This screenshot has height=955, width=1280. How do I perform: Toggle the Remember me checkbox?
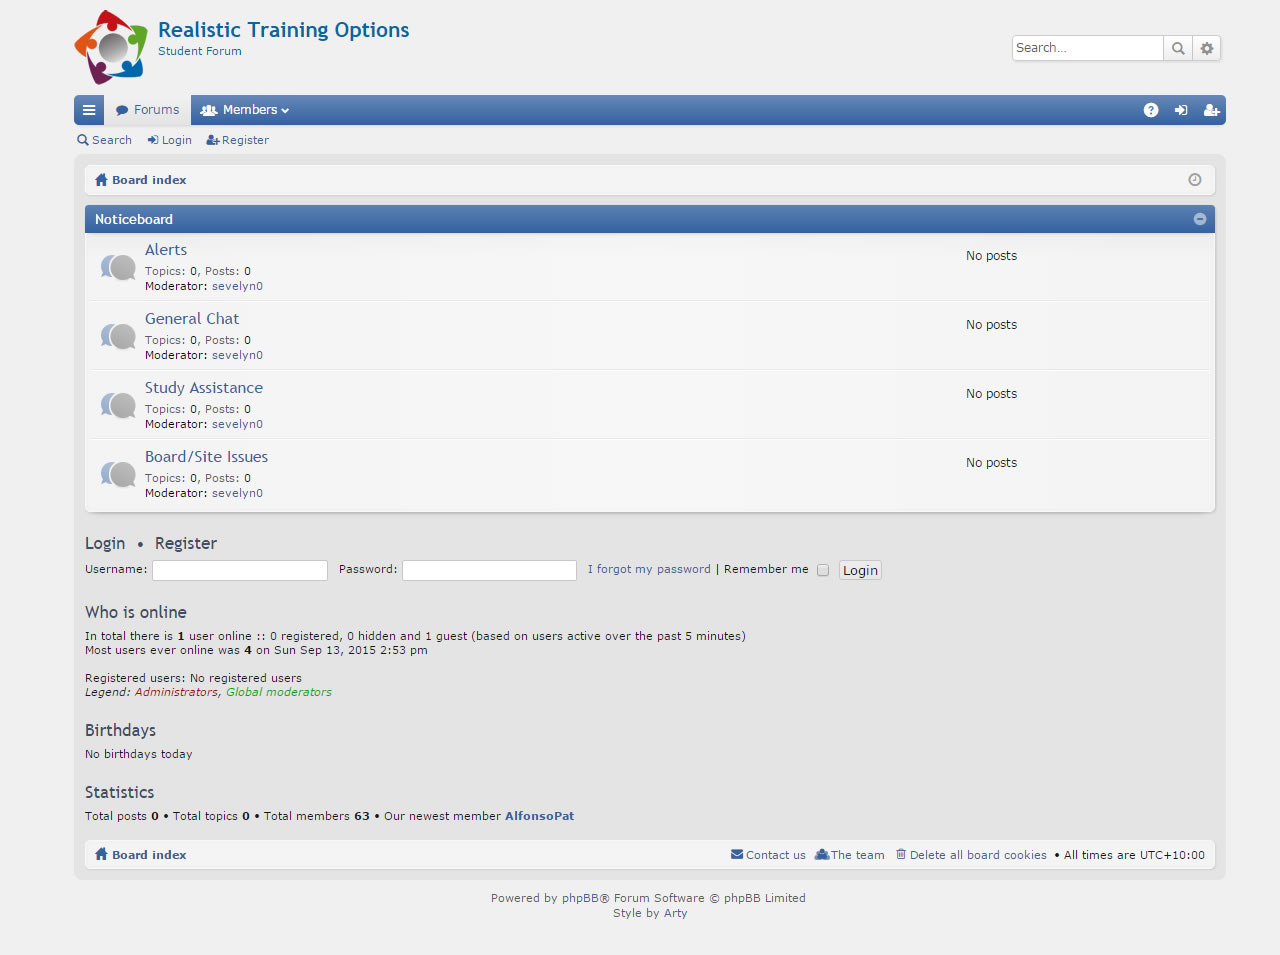coord(823,570)
